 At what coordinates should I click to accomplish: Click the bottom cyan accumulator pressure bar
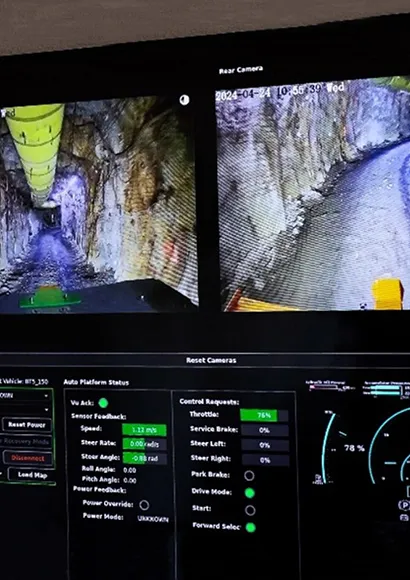[x=385, y=393]
